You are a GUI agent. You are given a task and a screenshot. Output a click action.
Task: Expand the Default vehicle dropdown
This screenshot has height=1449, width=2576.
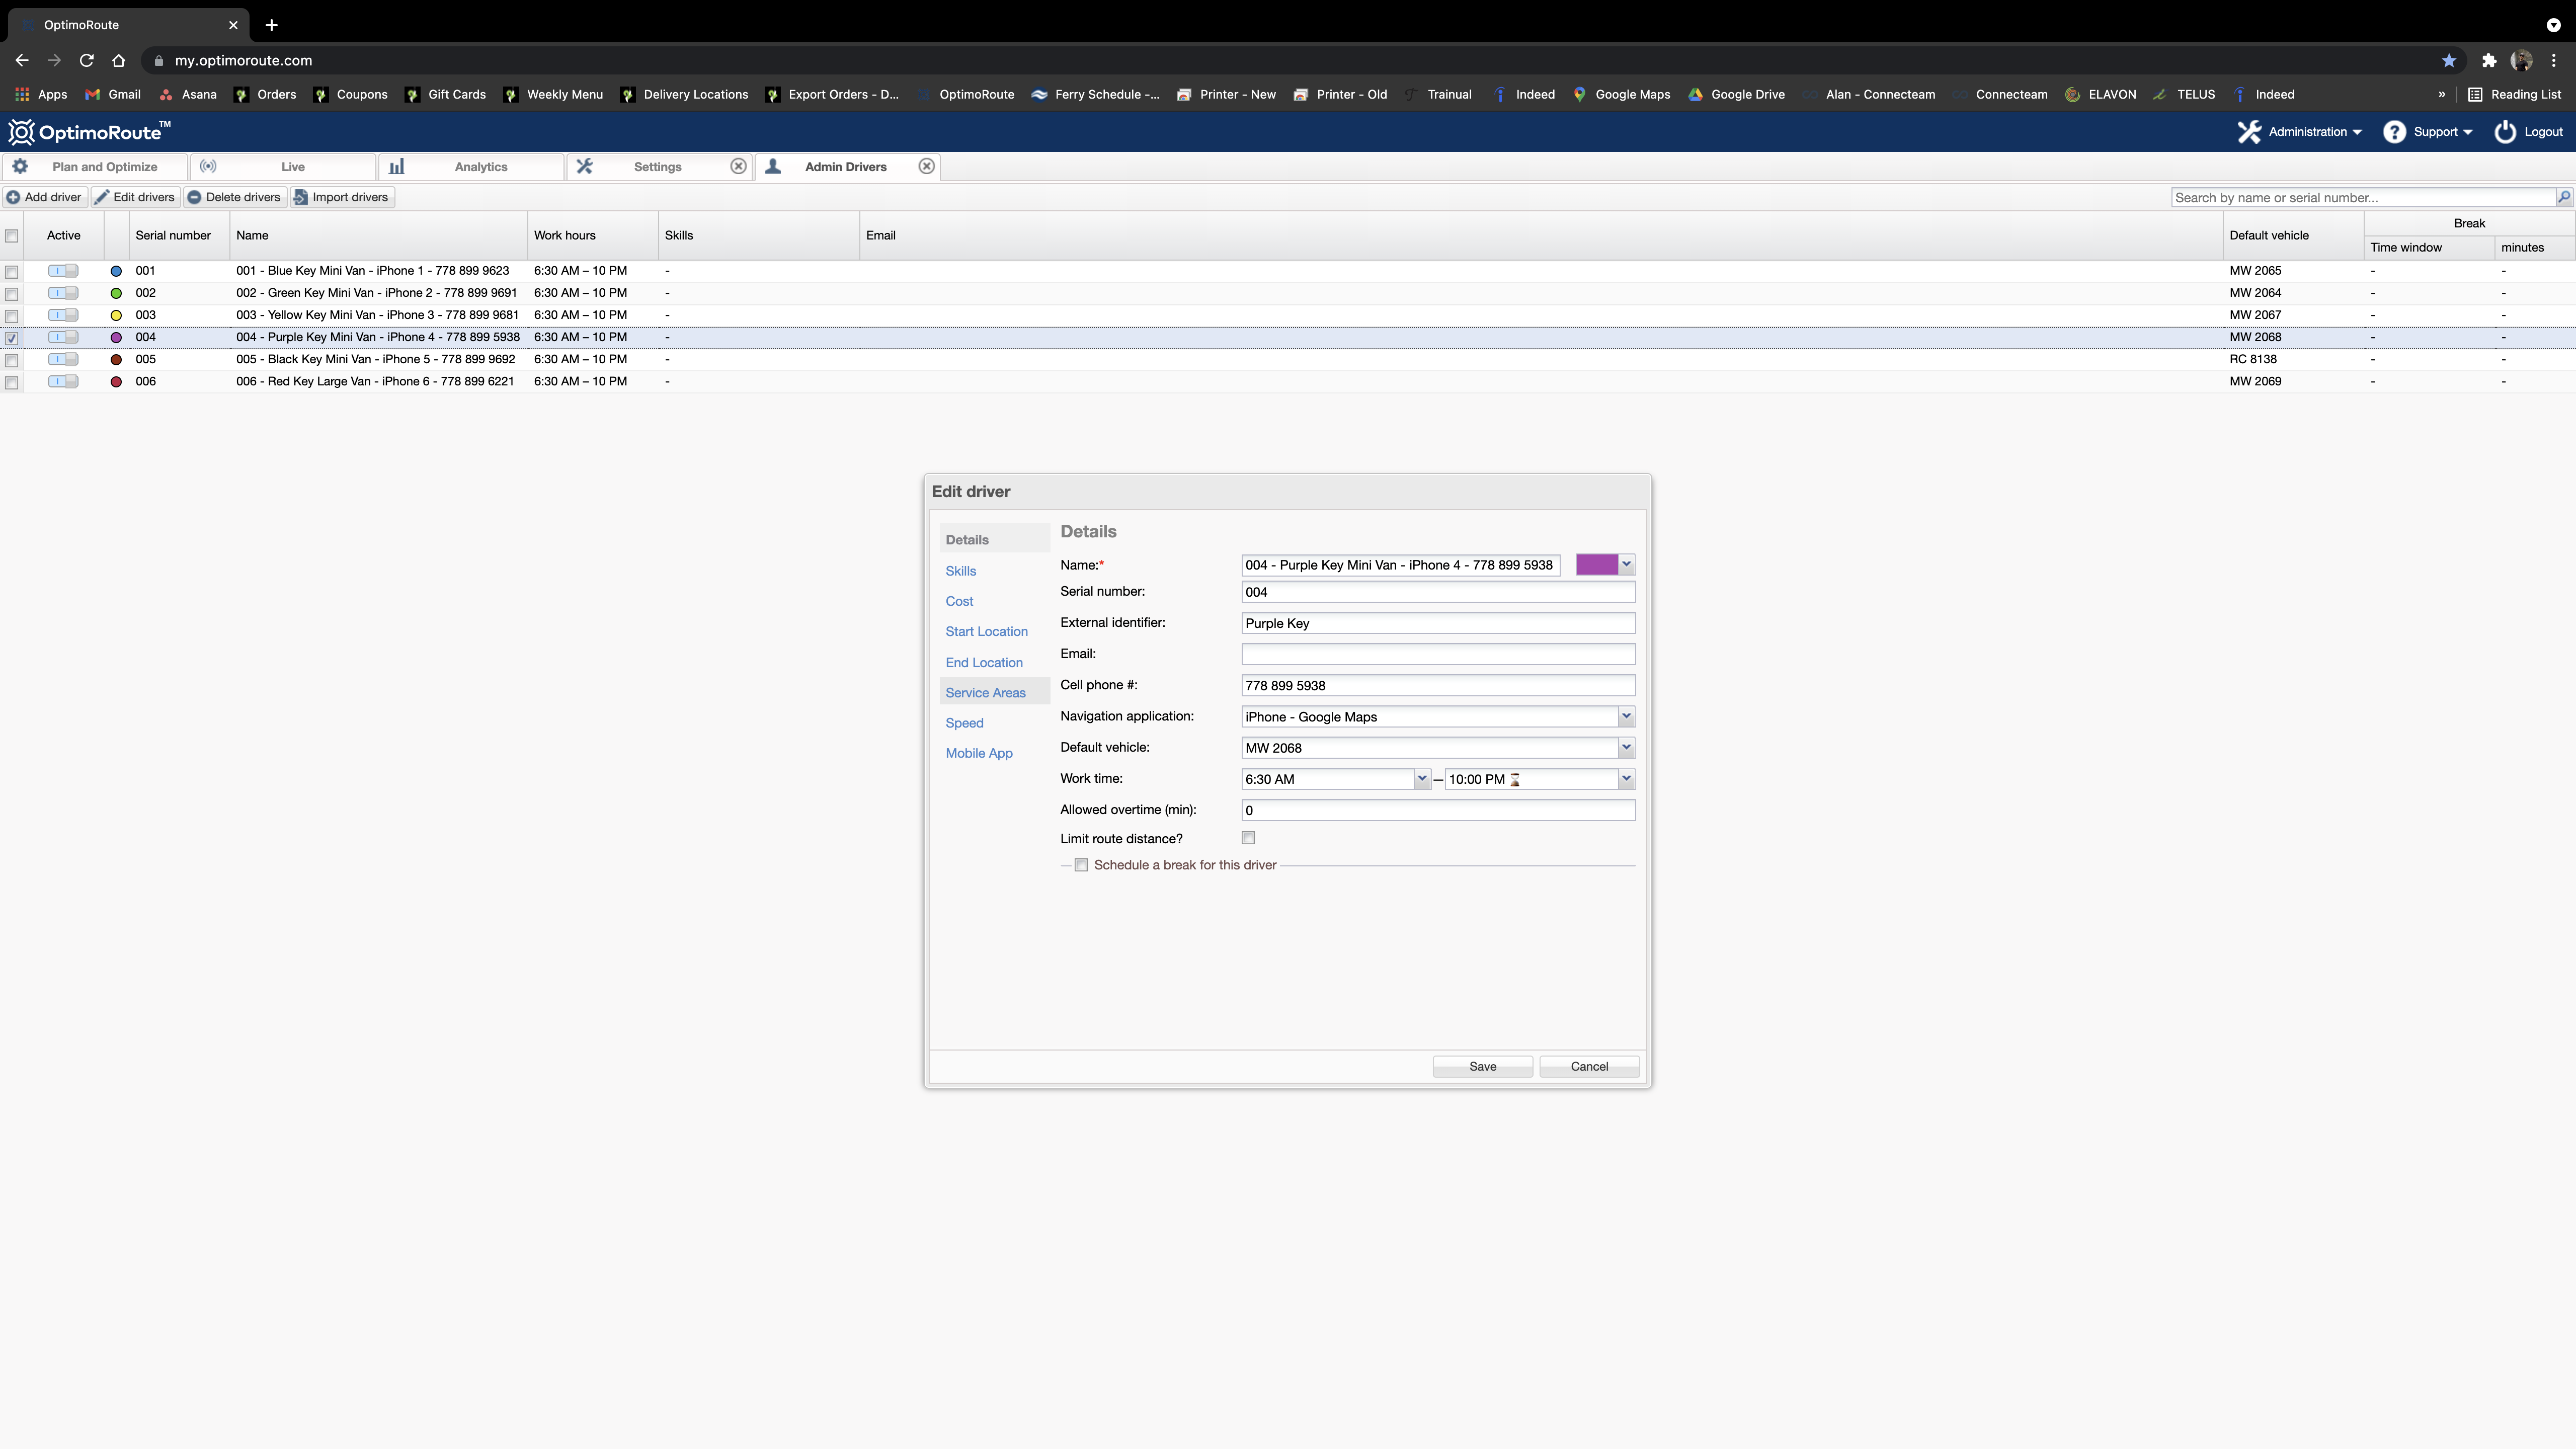[1626, 747]
